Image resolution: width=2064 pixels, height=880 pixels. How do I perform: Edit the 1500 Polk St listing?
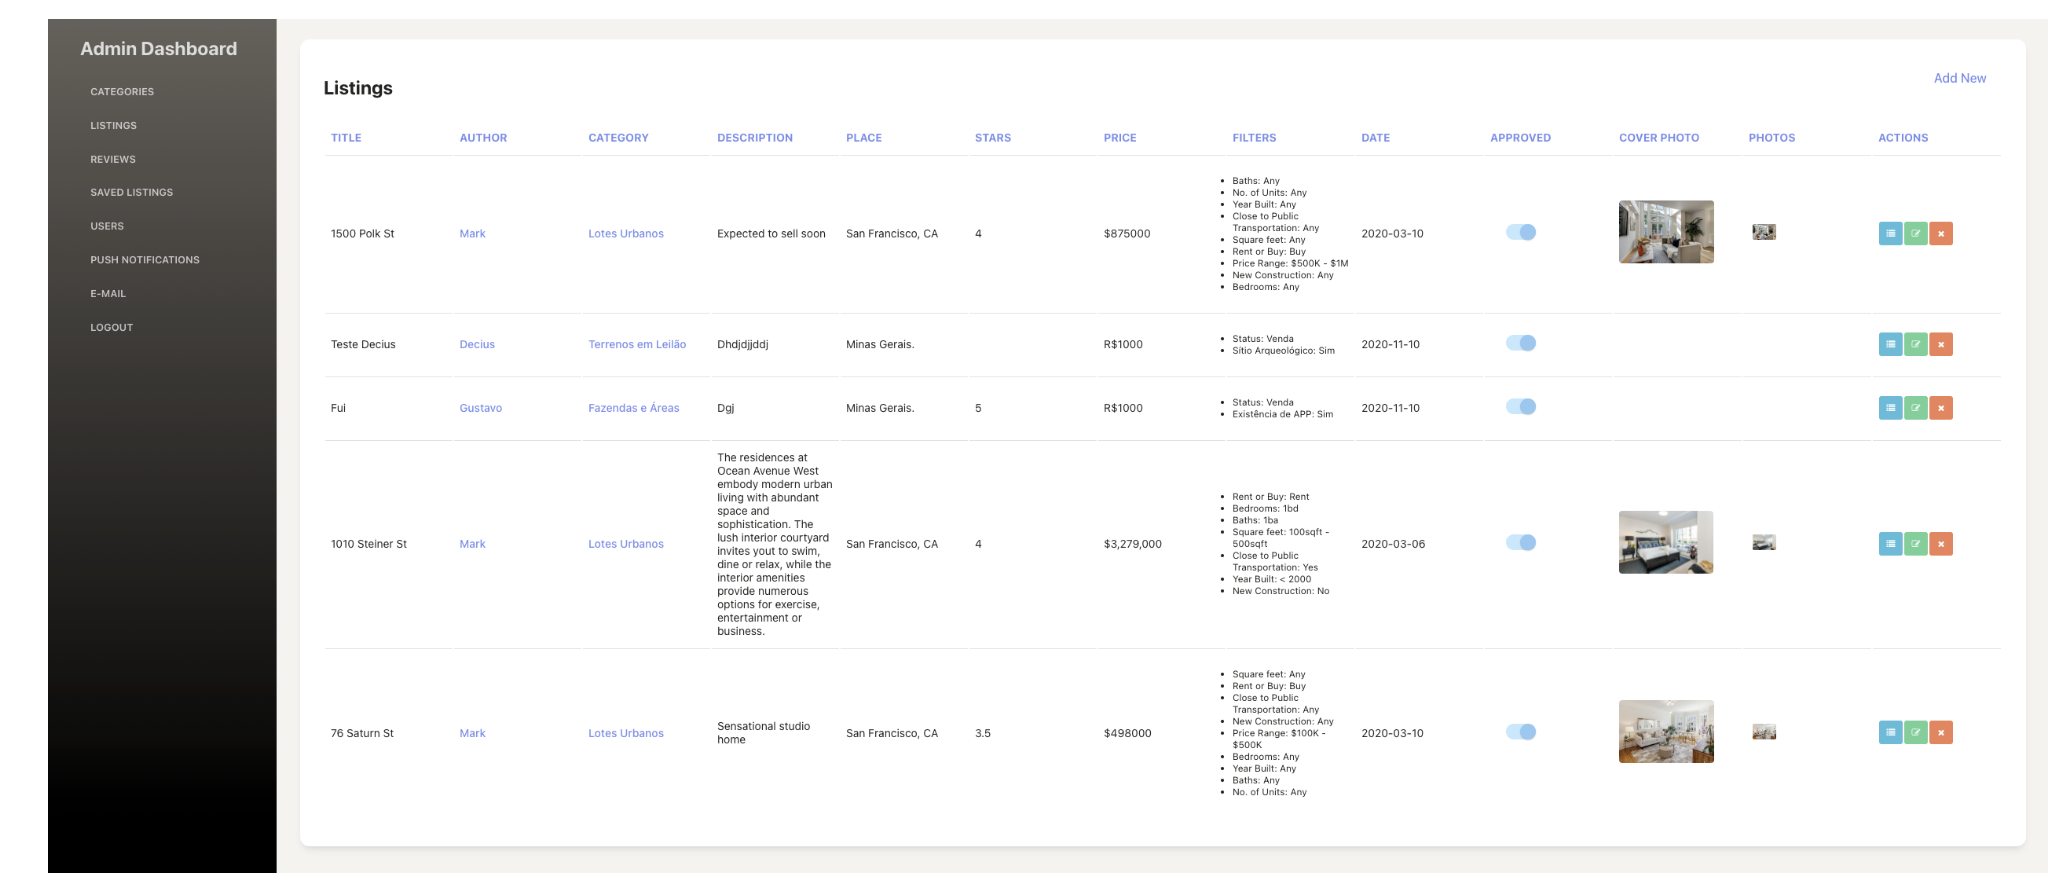pos(1915,234)
